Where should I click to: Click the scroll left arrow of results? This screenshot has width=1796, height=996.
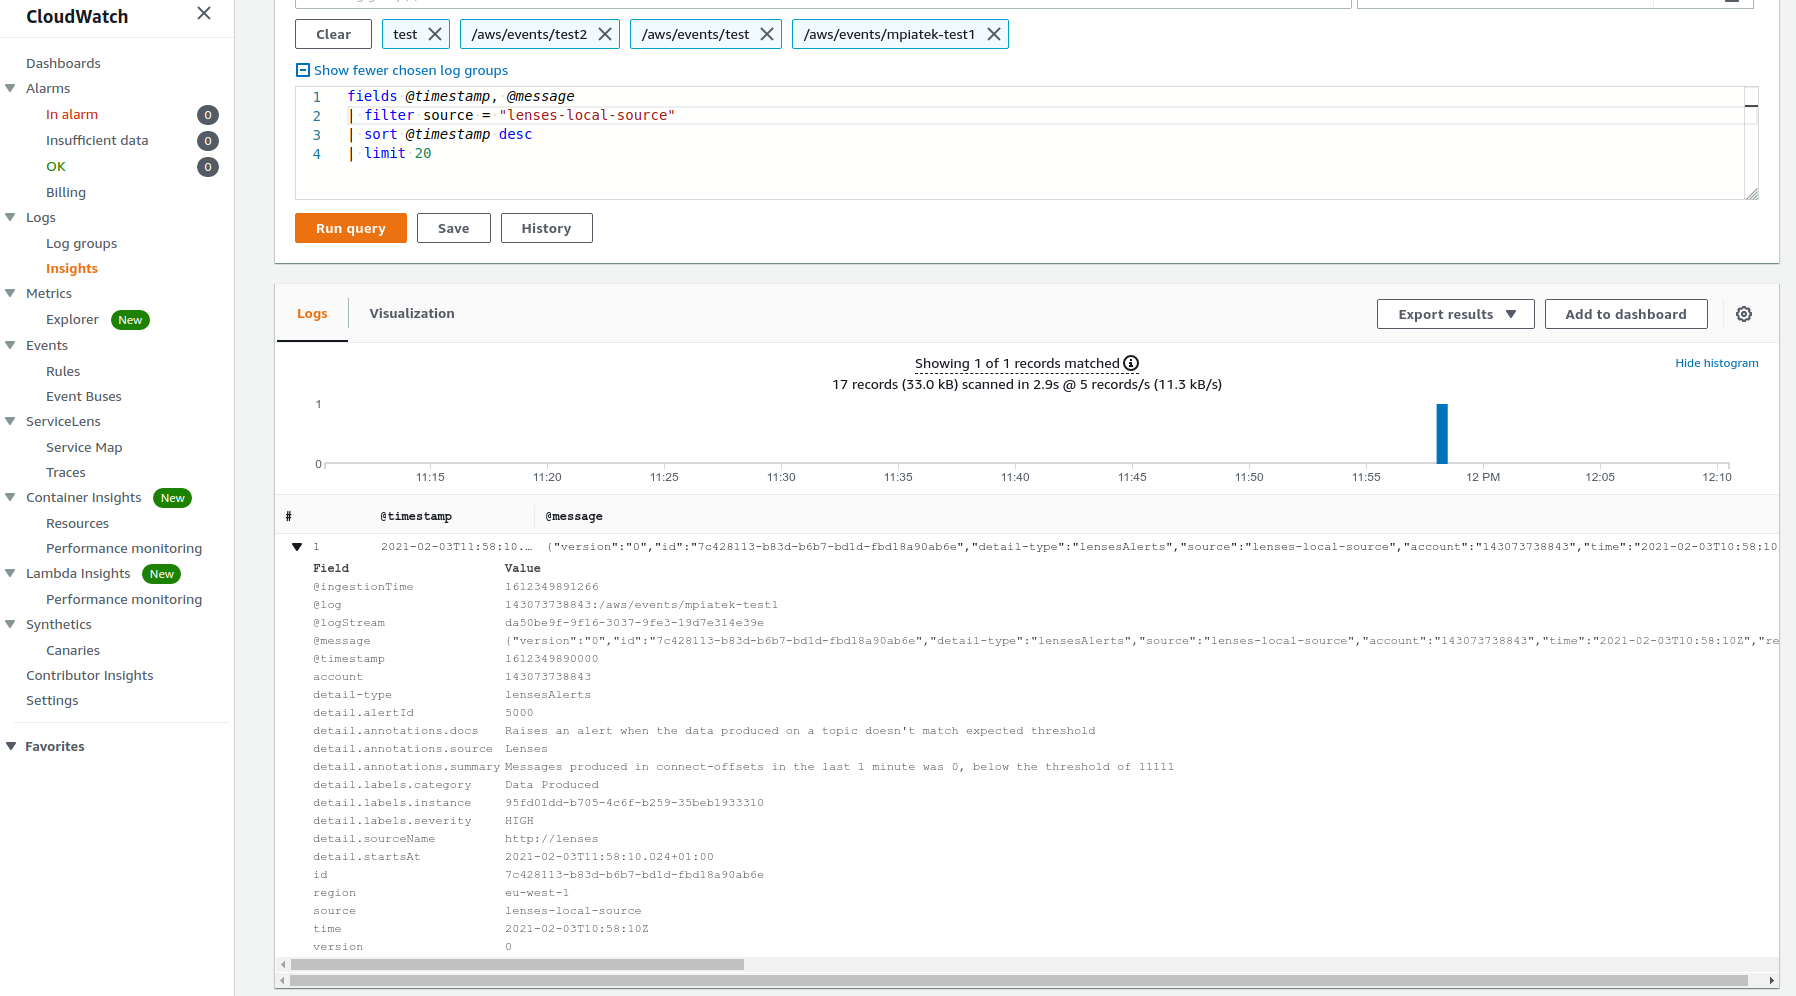pos(284,965)
